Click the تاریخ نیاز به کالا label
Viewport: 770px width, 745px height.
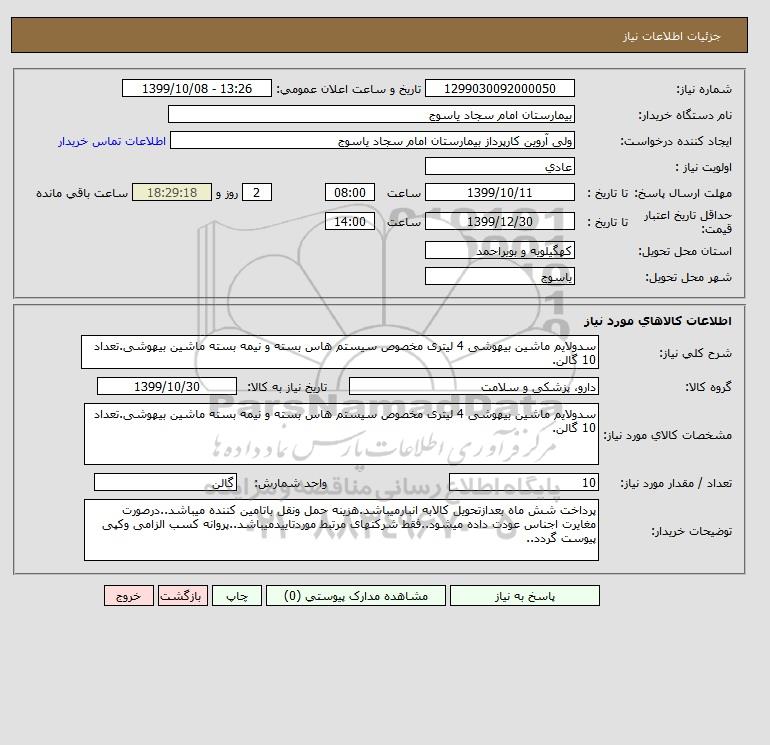pos(287,387)
